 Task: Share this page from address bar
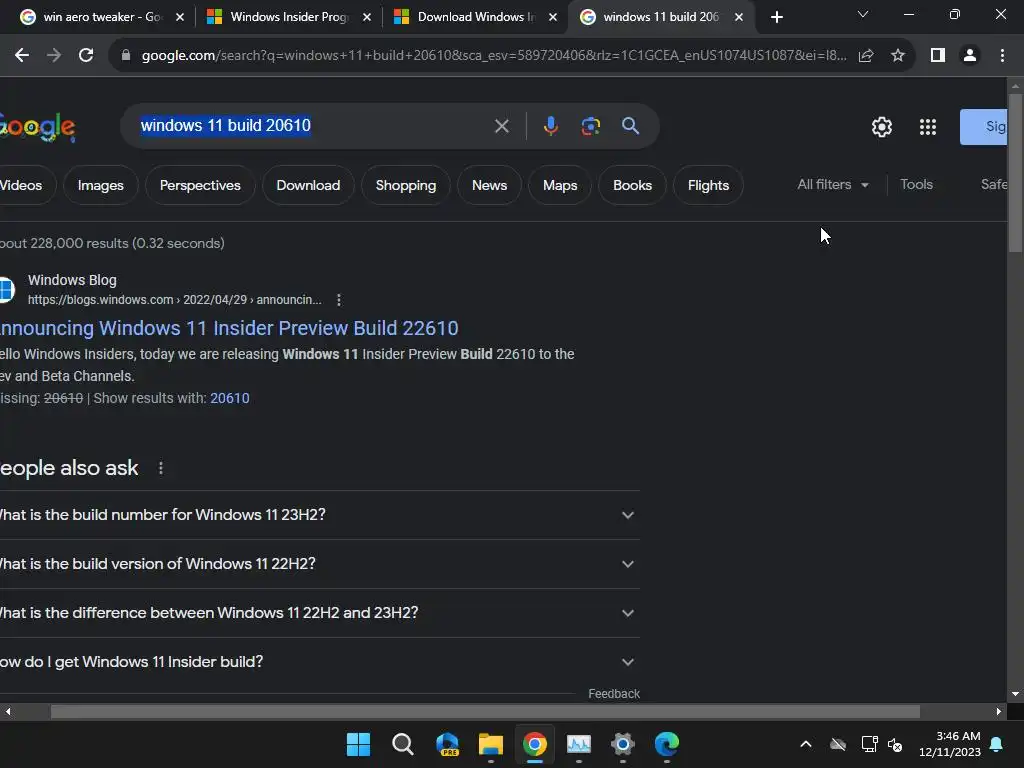pos(866,56)
